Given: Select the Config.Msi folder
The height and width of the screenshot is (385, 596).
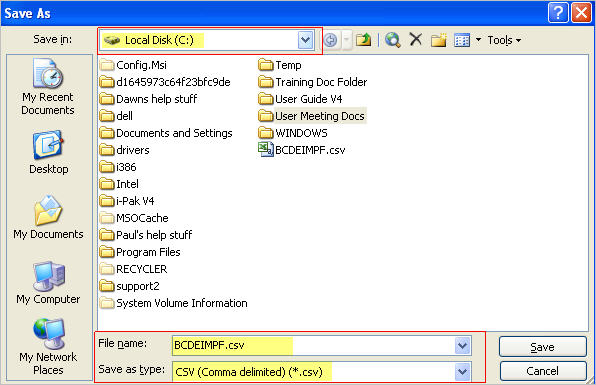Looking at the screenshot, I should pos(133,65).
